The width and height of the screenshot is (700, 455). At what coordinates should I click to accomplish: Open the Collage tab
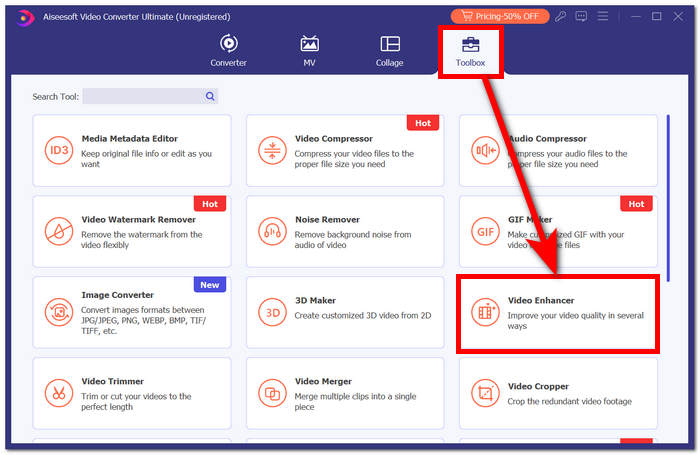tap(389, 50)
